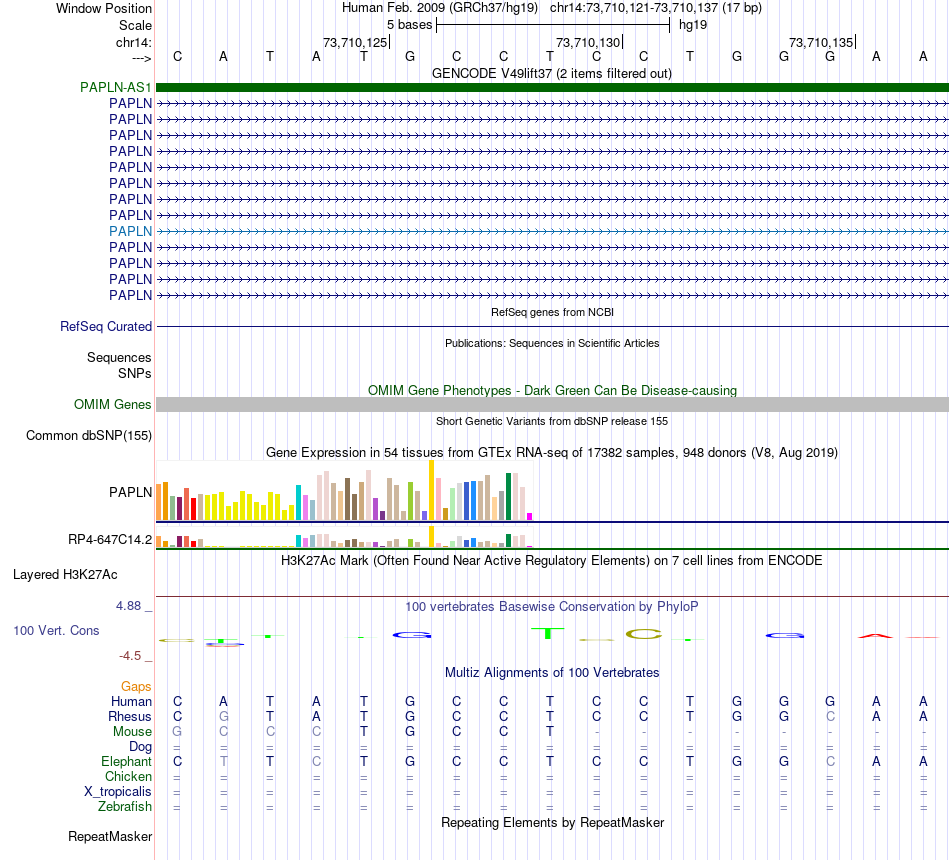The image size is (950, 860).
Task: Click the 4.88 upper conservation scale value
Action: point(128,605)
